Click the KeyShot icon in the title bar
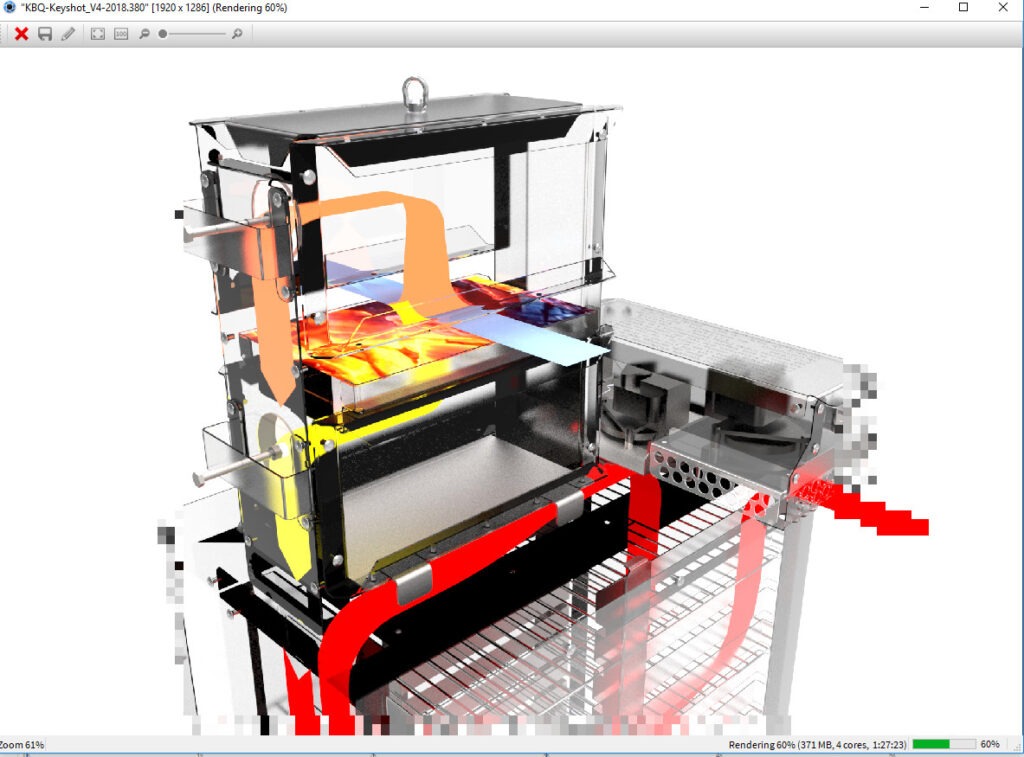Screen dimensions: 1024x757 click(9, 7)
